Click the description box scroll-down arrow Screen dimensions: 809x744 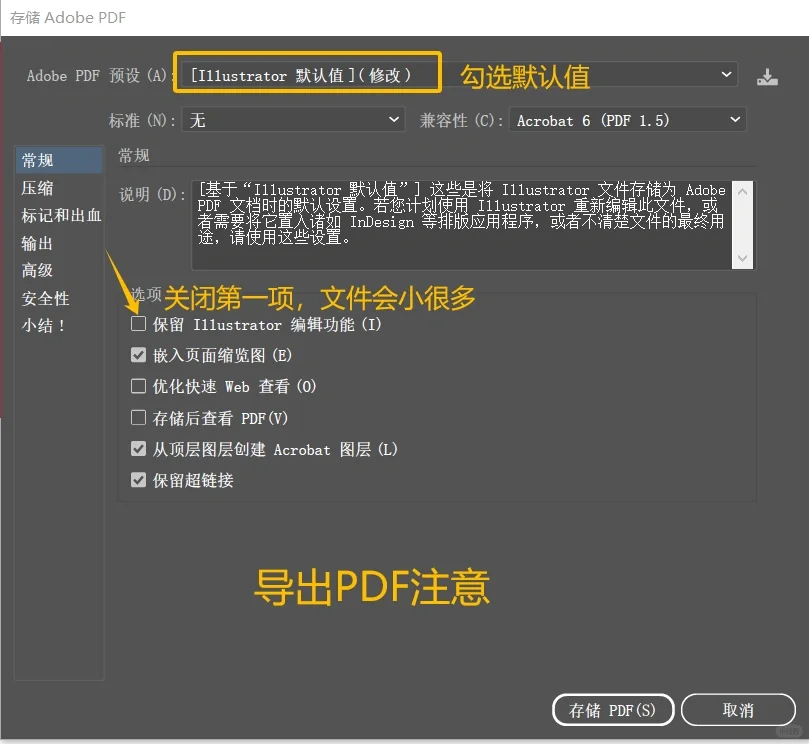tap(742, 260)
